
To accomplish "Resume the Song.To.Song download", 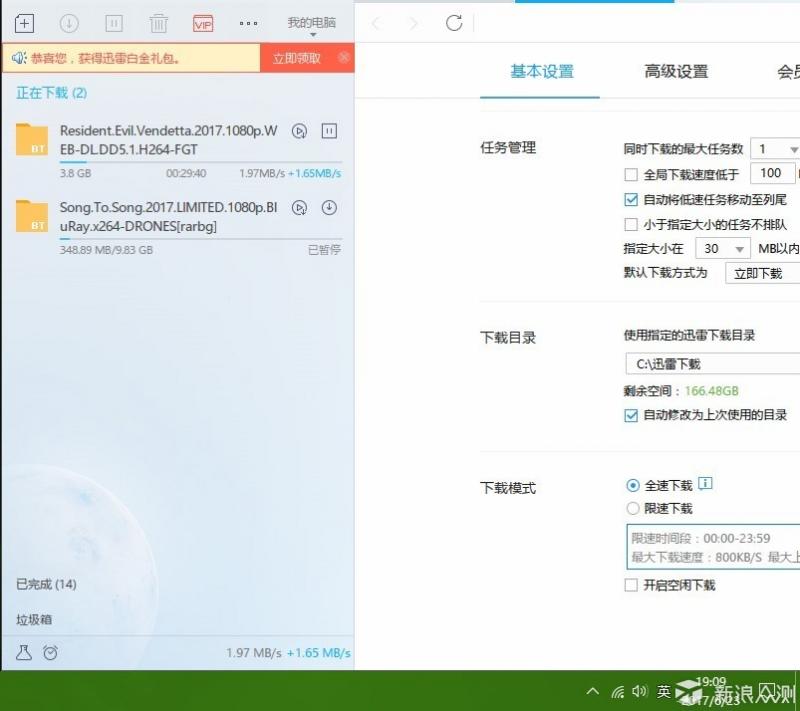I will click(329, 208).
